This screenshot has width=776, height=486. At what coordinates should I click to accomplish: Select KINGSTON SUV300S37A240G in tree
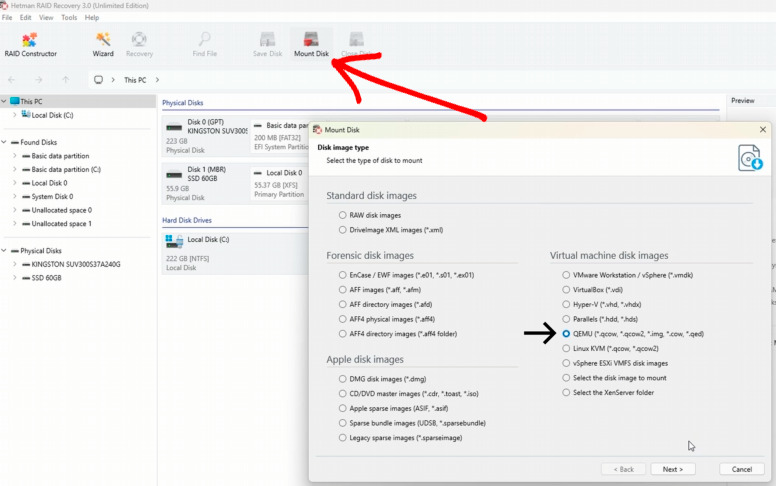(x=76, y=264)
